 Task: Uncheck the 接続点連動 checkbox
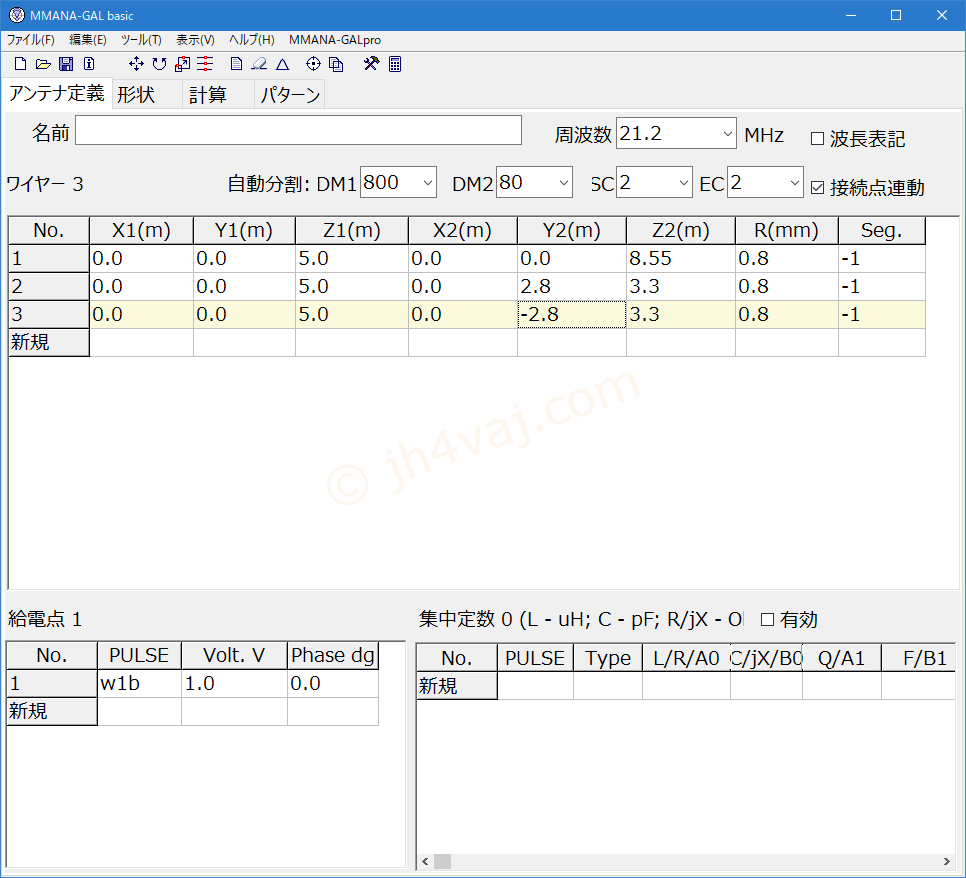[818, 187]
